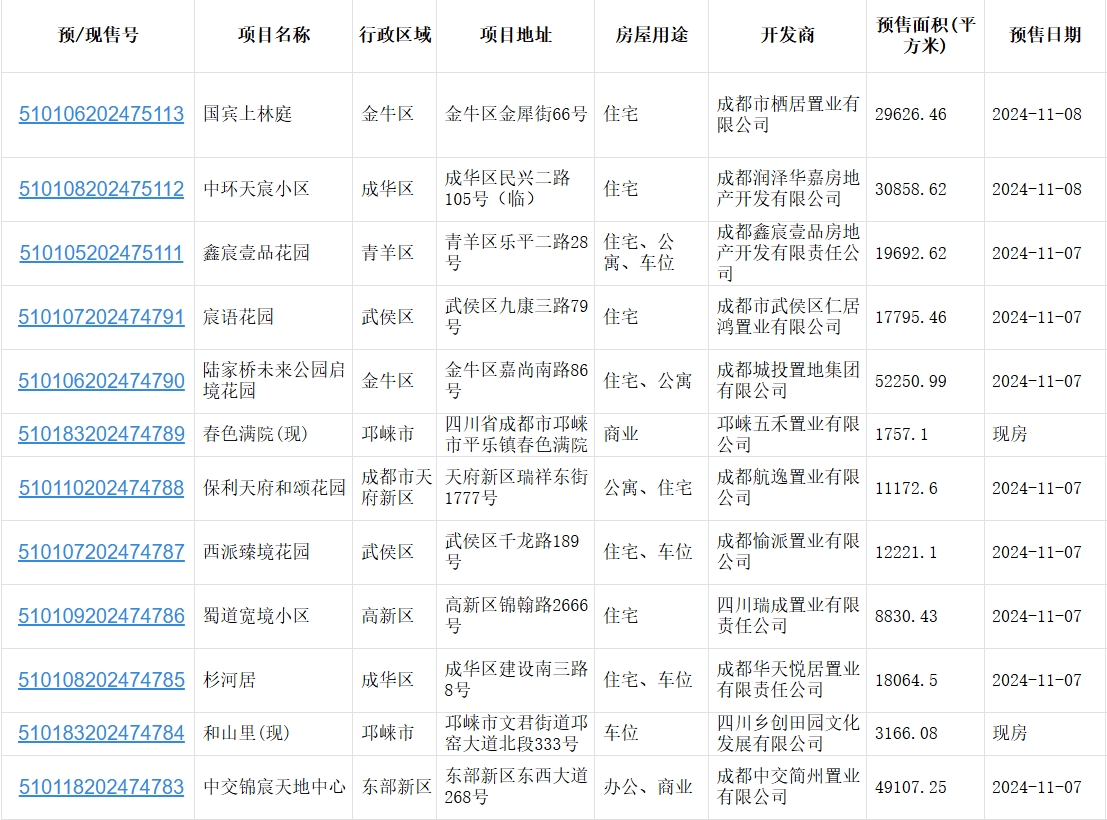Click usage cell 办公、商业
The width and height of the screenshot is (1107, 820).
tap(647, 787)
